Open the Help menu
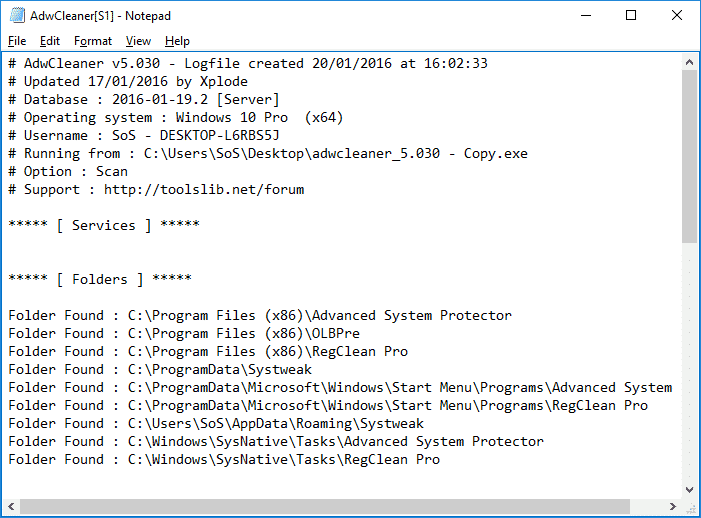This screenshot has width=701, height=518. pyautogui.click(x=177, y=41)
